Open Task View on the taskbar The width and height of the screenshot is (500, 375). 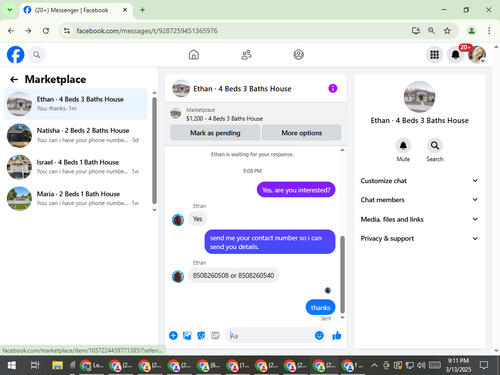(35, 366)
